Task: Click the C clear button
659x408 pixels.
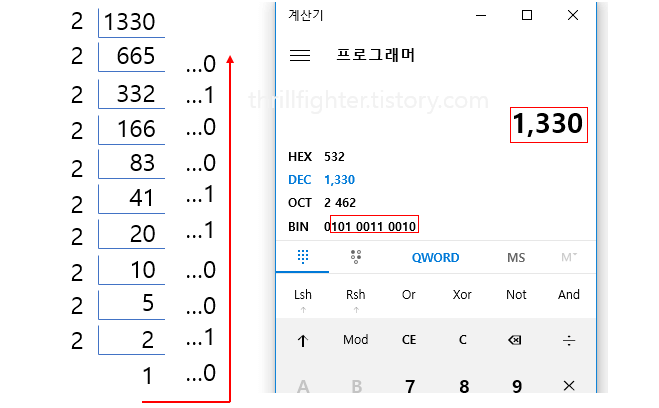Action: point(462,340)
